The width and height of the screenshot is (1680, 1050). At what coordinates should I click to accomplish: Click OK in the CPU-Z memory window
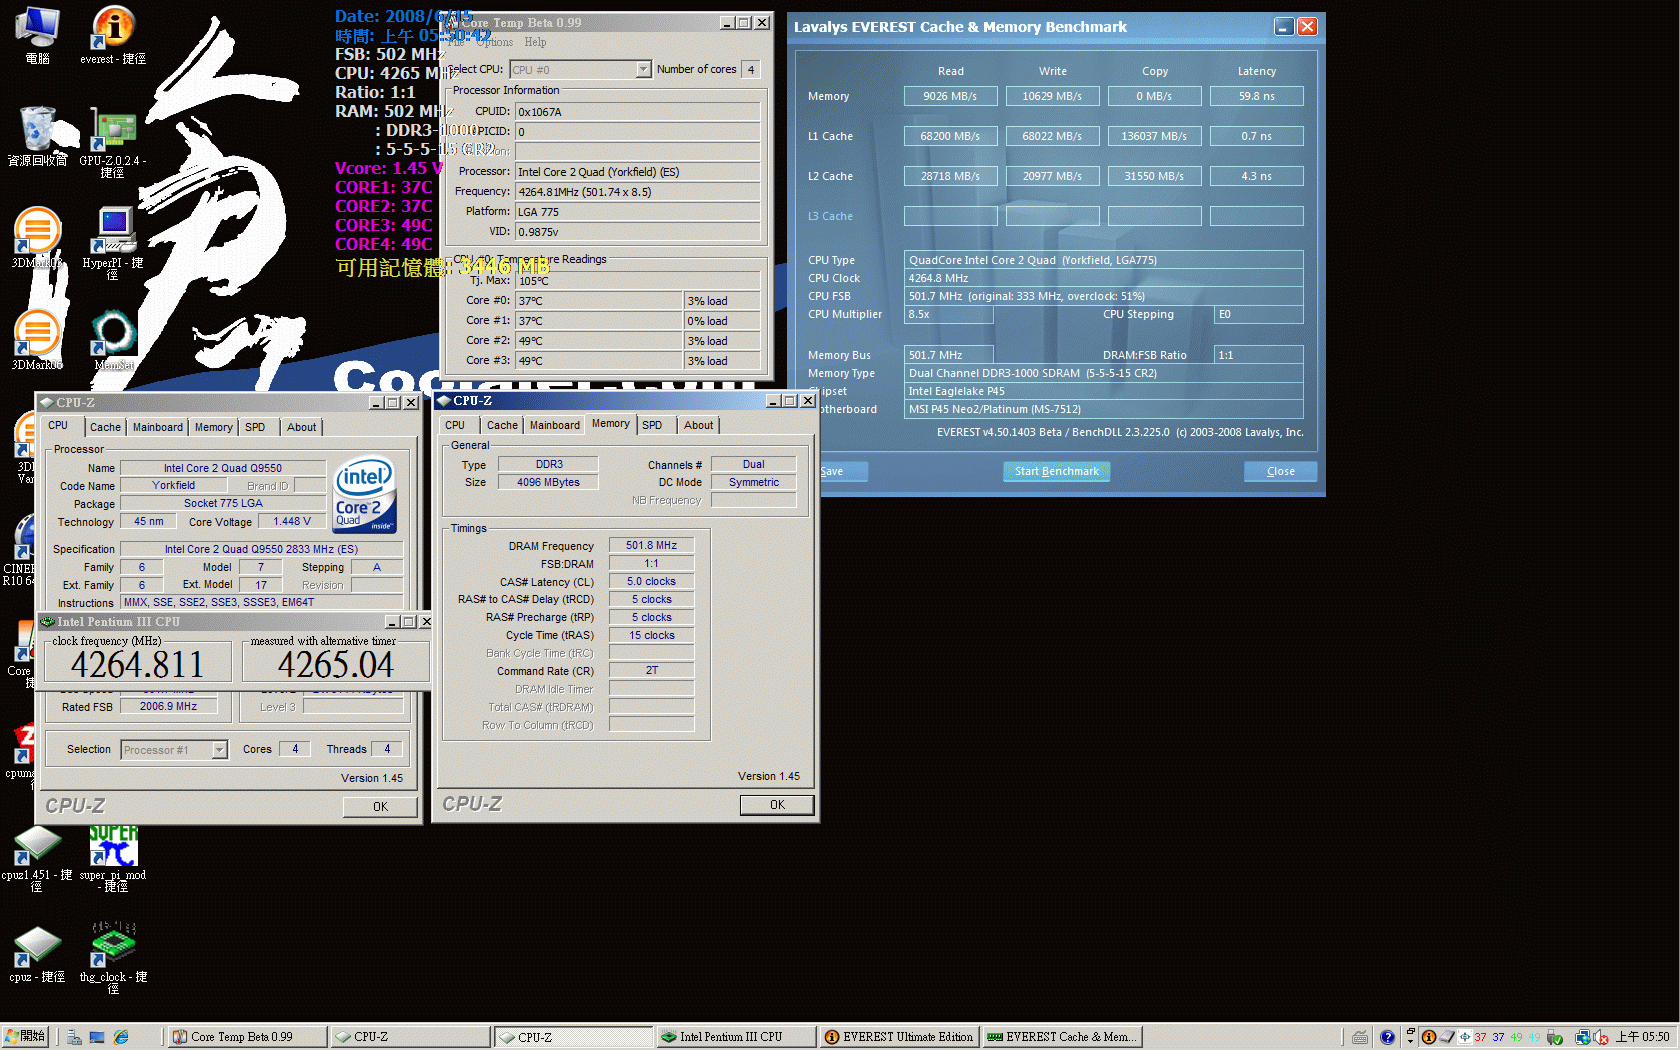coord(777,805)
